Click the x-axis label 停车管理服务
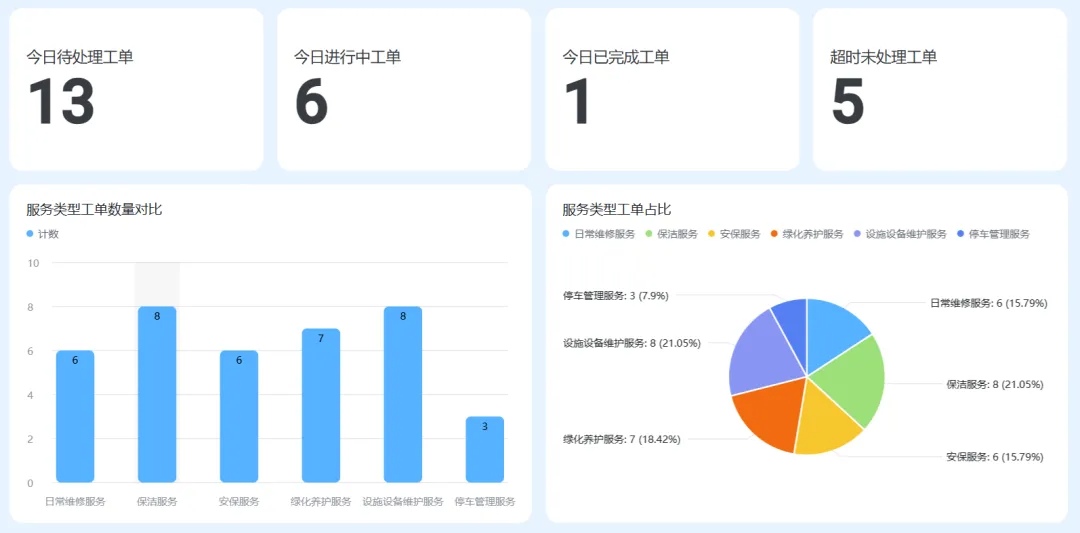 [x=485, y=502]
